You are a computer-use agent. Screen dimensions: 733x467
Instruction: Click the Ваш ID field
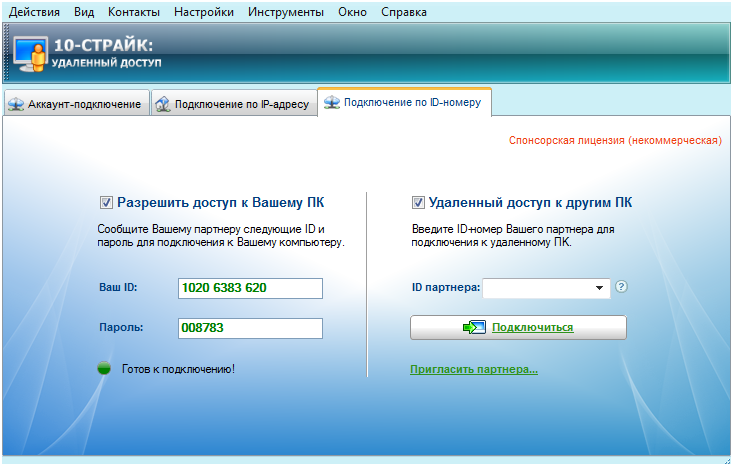(250, 288)
